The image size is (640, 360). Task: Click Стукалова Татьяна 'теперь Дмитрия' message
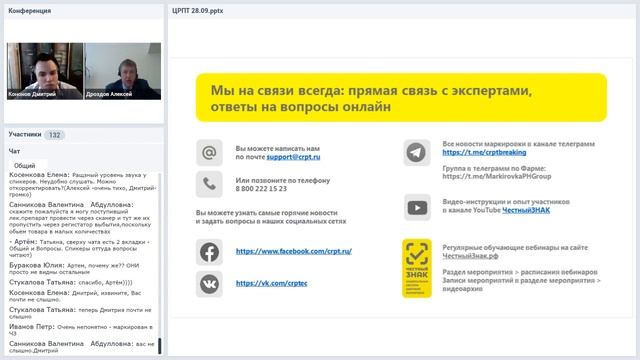80,313
